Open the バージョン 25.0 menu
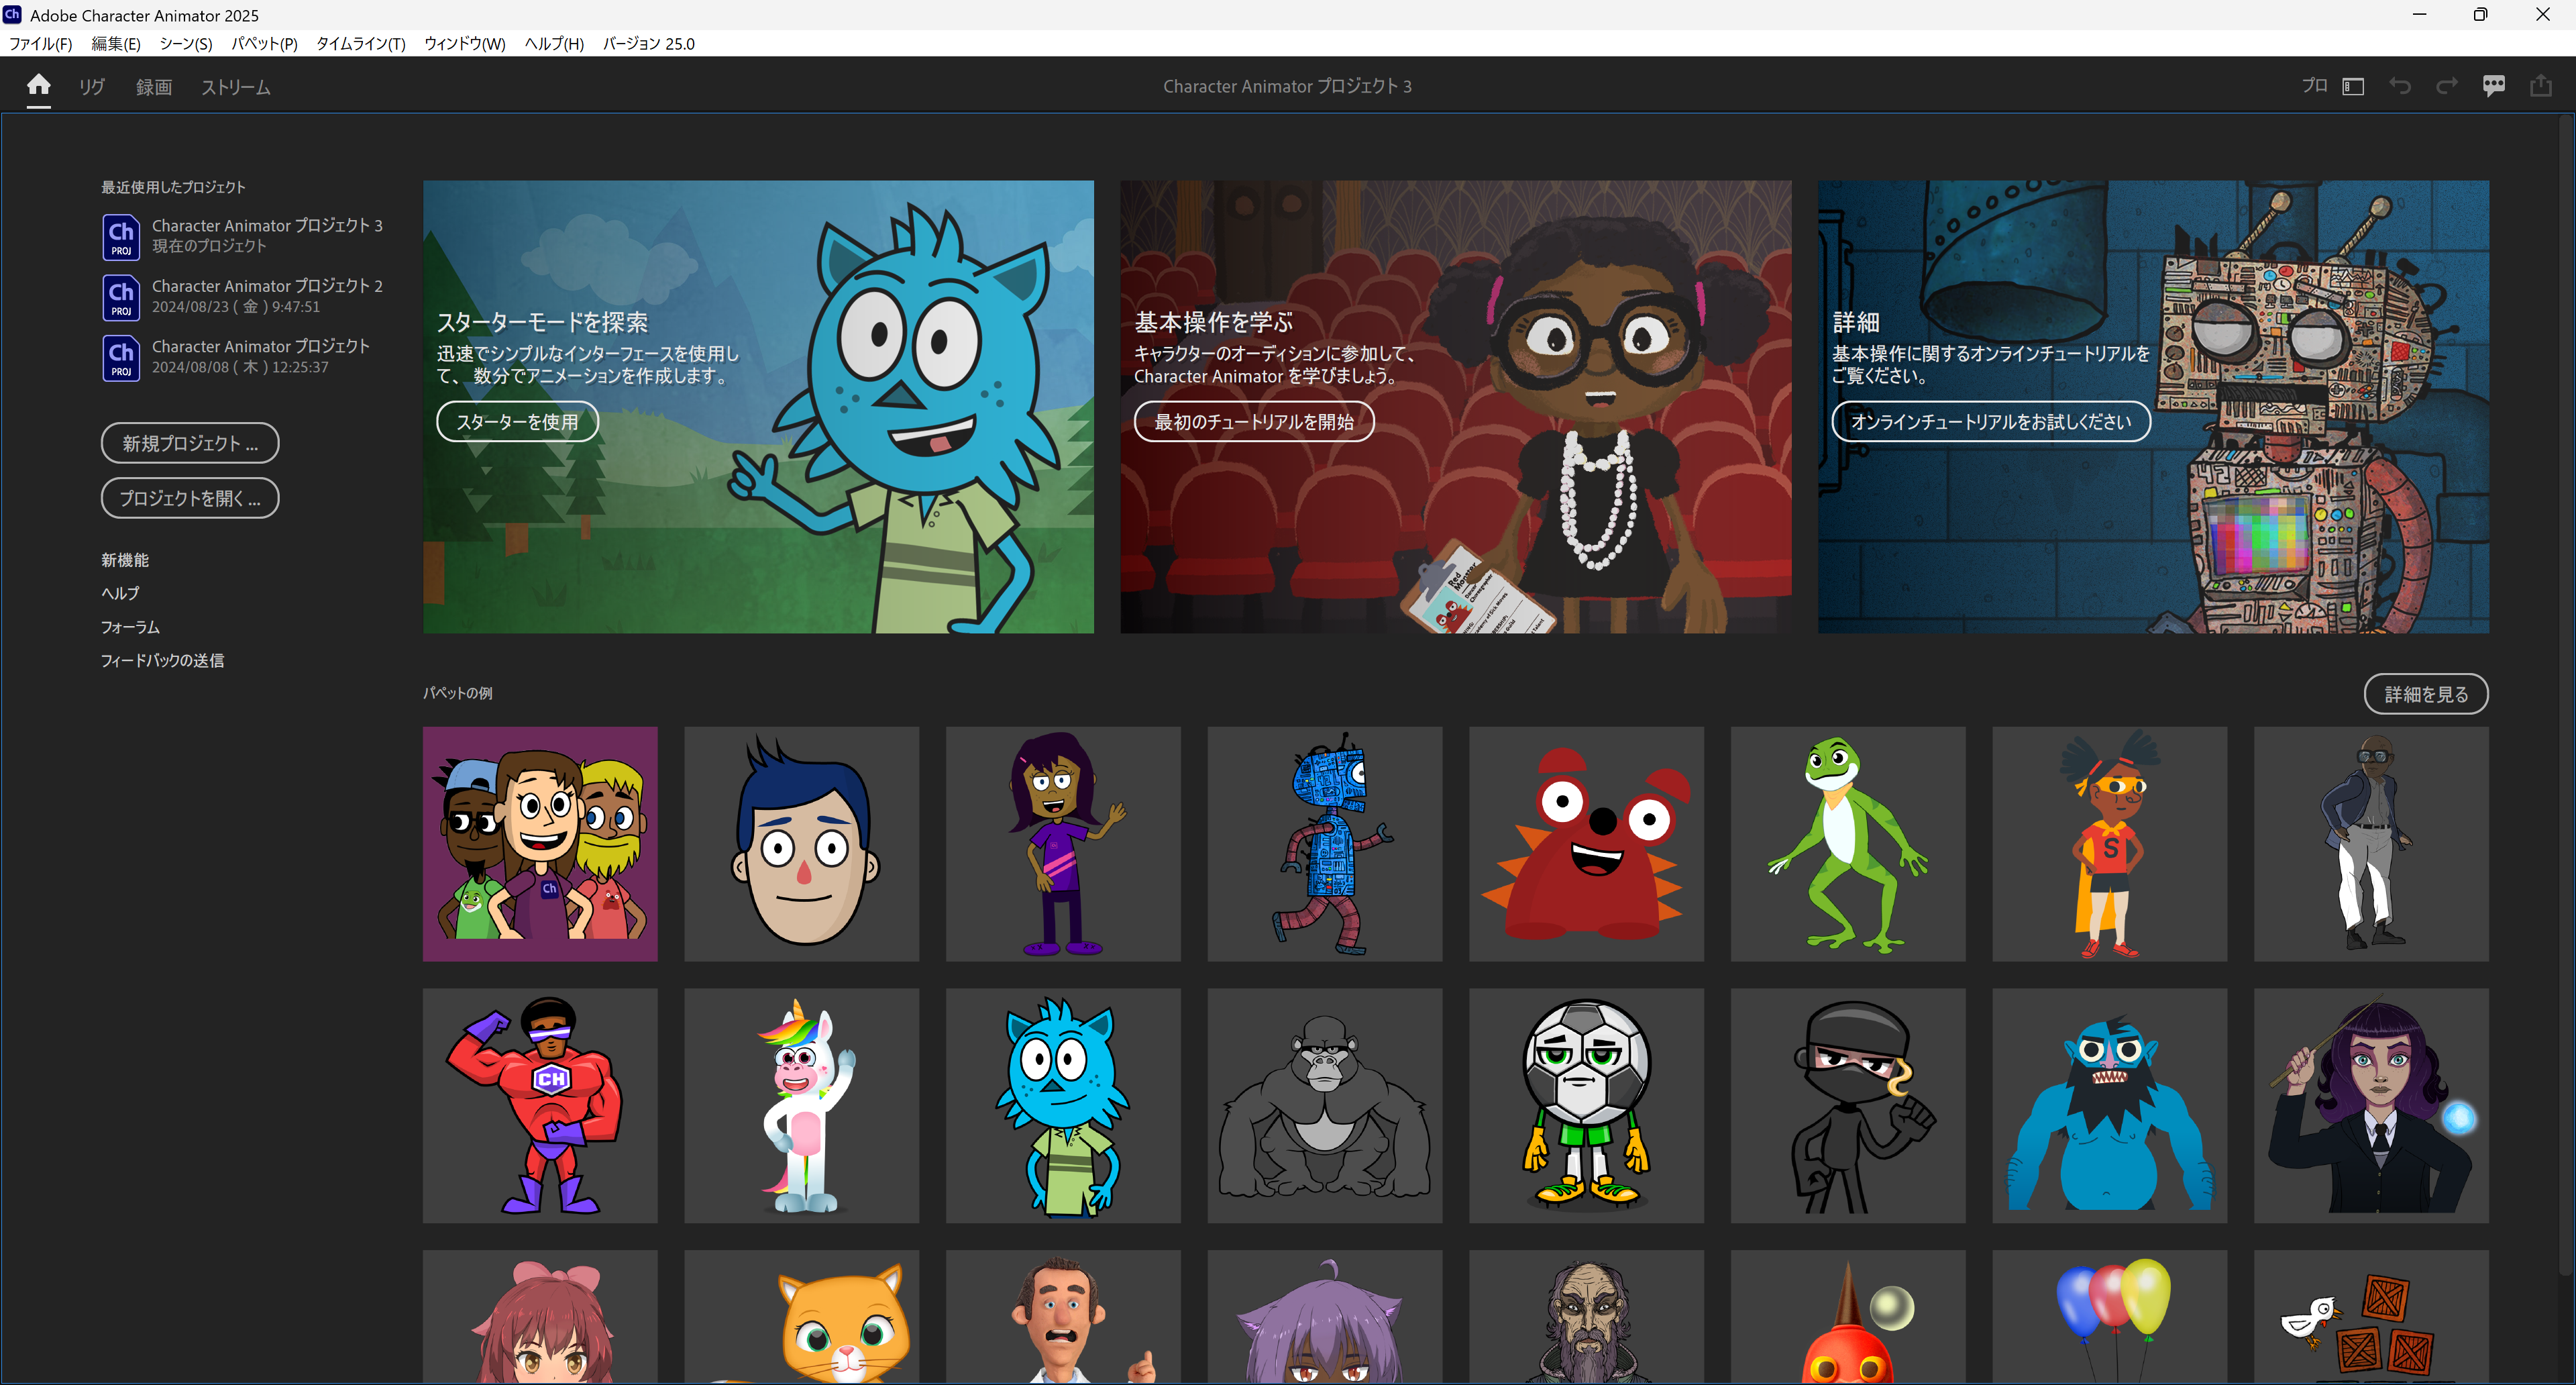 click(649, 44)
